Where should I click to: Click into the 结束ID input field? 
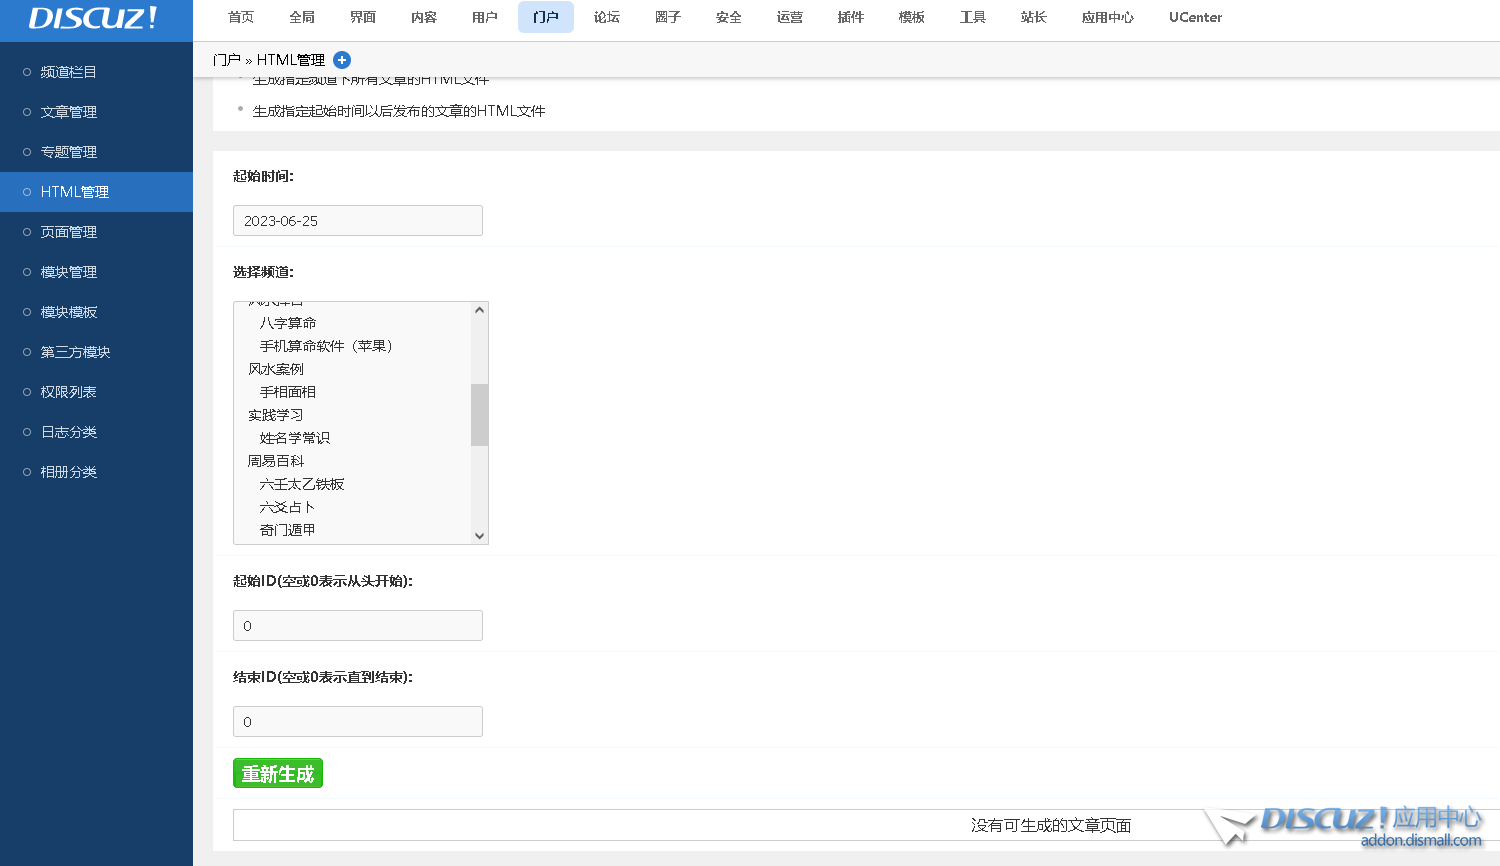[x=357, y=722]
